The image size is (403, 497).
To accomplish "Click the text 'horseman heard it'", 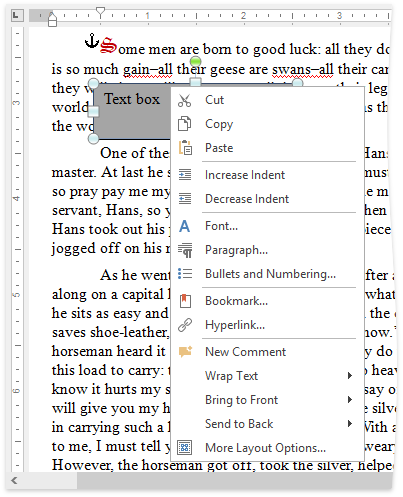I will pos(109,351).
